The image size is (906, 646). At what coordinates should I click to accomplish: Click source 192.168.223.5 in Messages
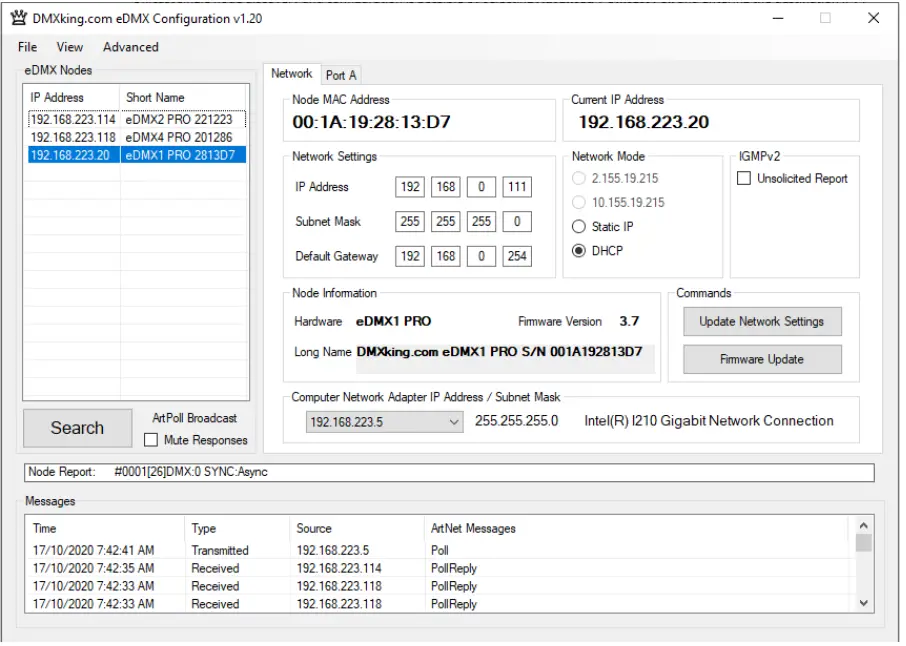[x=333, y=551]
